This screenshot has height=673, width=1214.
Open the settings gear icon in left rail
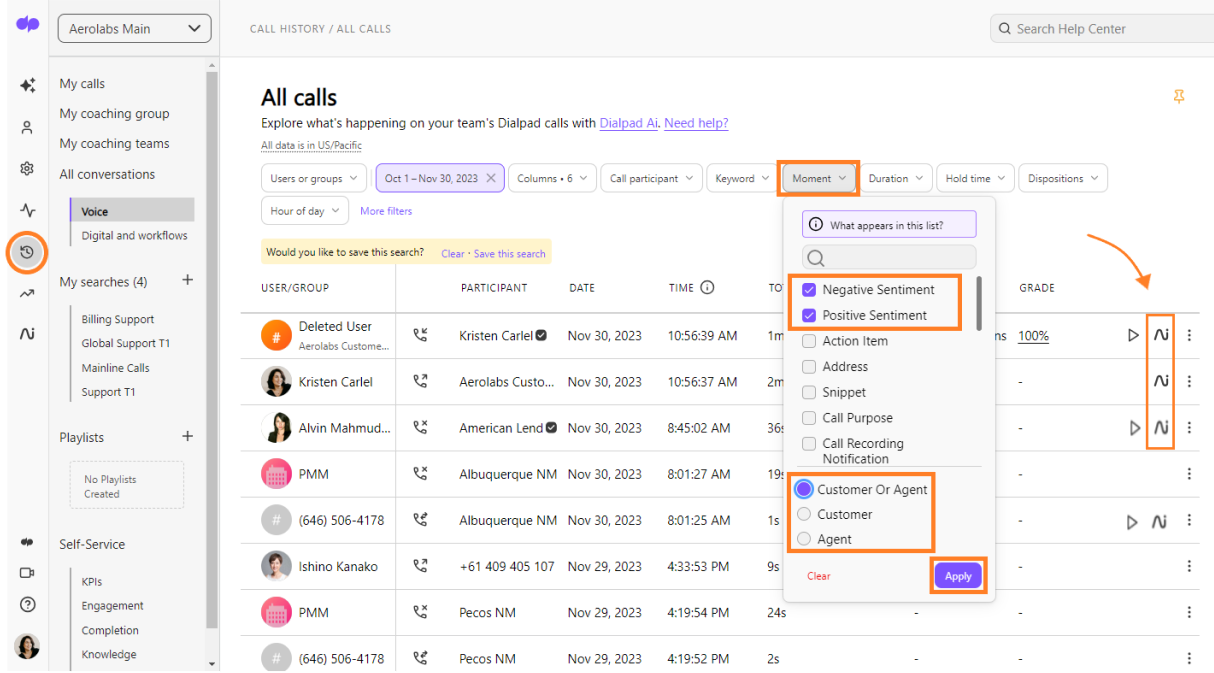28,168
